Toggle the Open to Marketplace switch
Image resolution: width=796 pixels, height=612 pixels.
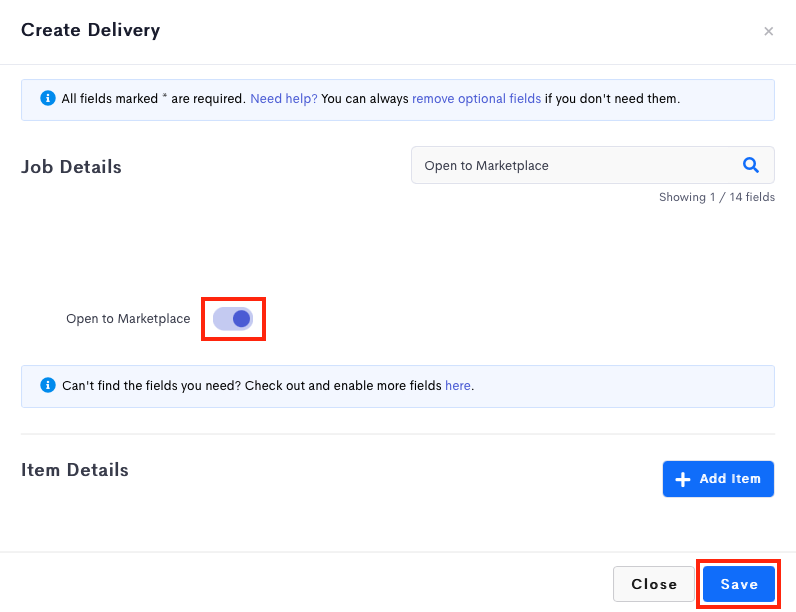pyautogui.click(x=233, y=319)
